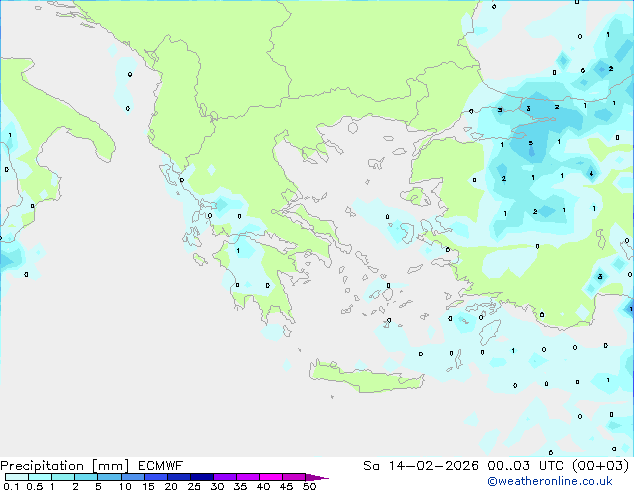Click the over-50 mm arrow tip on legend
The height and width of the screenshot is (490, 634).
[317, 477]
